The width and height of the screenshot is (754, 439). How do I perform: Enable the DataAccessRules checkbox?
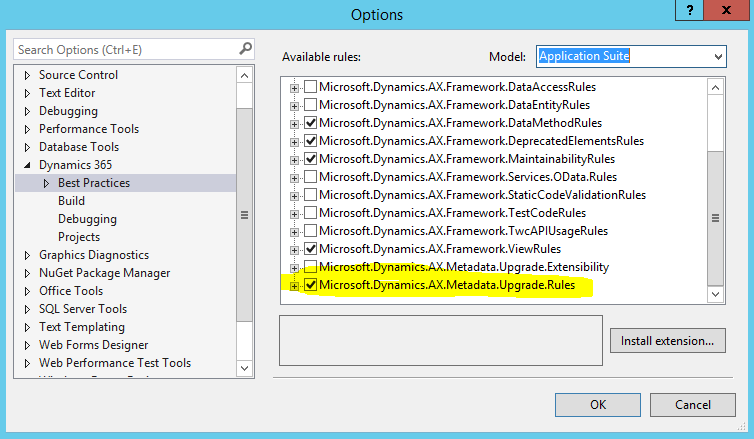click(311, 87)
